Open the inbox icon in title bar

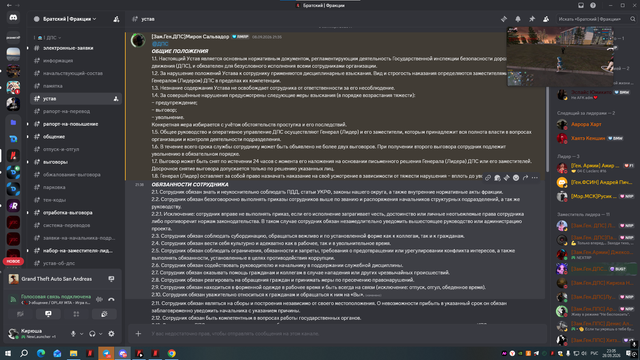point(581,5)
